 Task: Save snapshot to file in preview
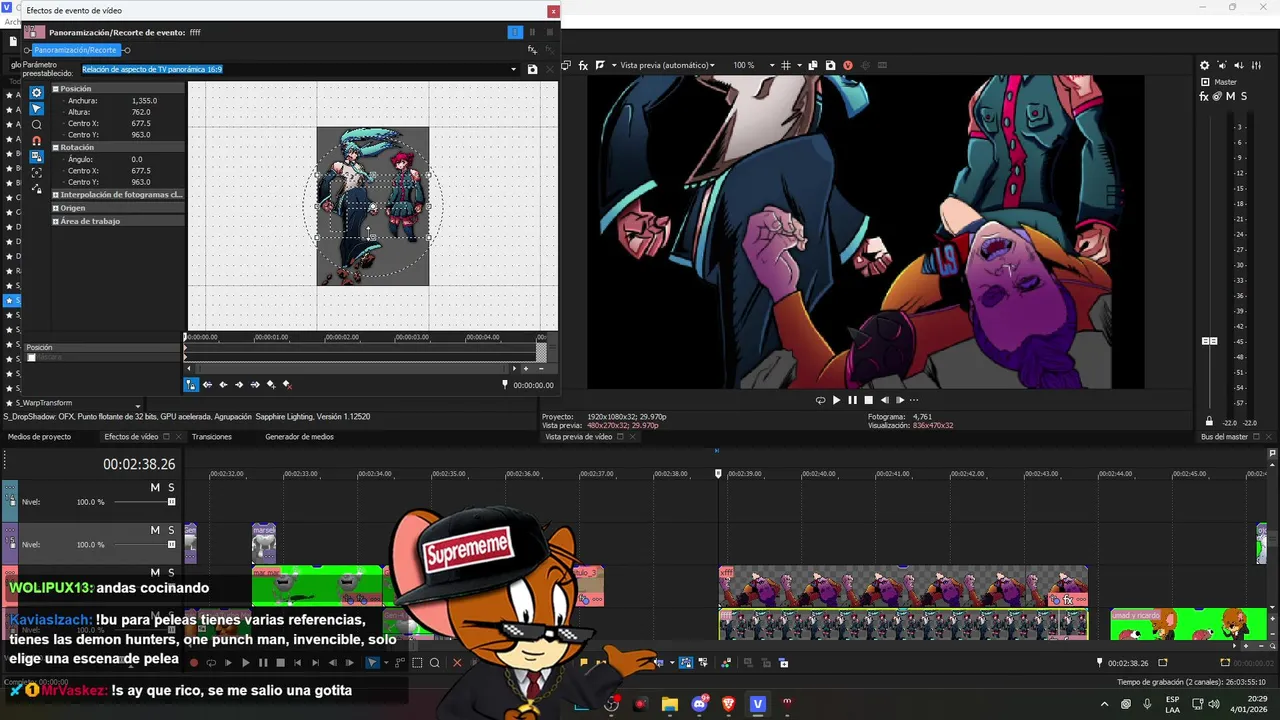pos(830,65)
